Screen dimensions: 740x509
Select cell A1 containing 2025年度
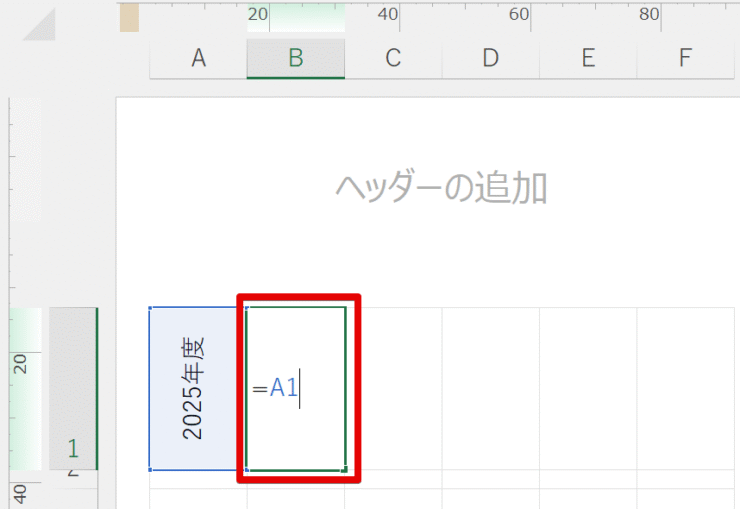coord(198,389)
